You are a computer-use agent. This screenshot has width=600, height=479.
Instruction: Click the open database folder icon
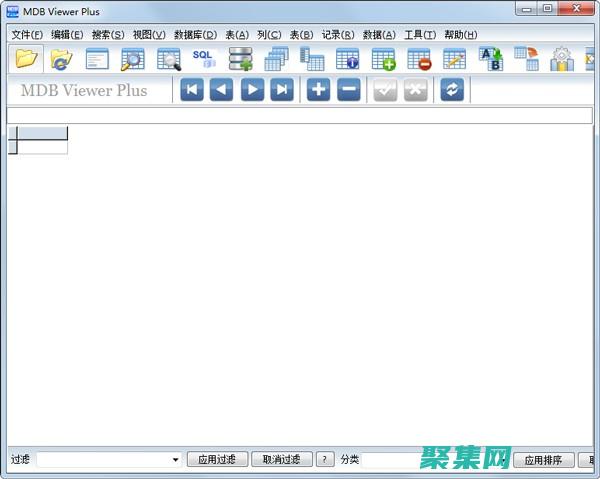coord(26,59)
